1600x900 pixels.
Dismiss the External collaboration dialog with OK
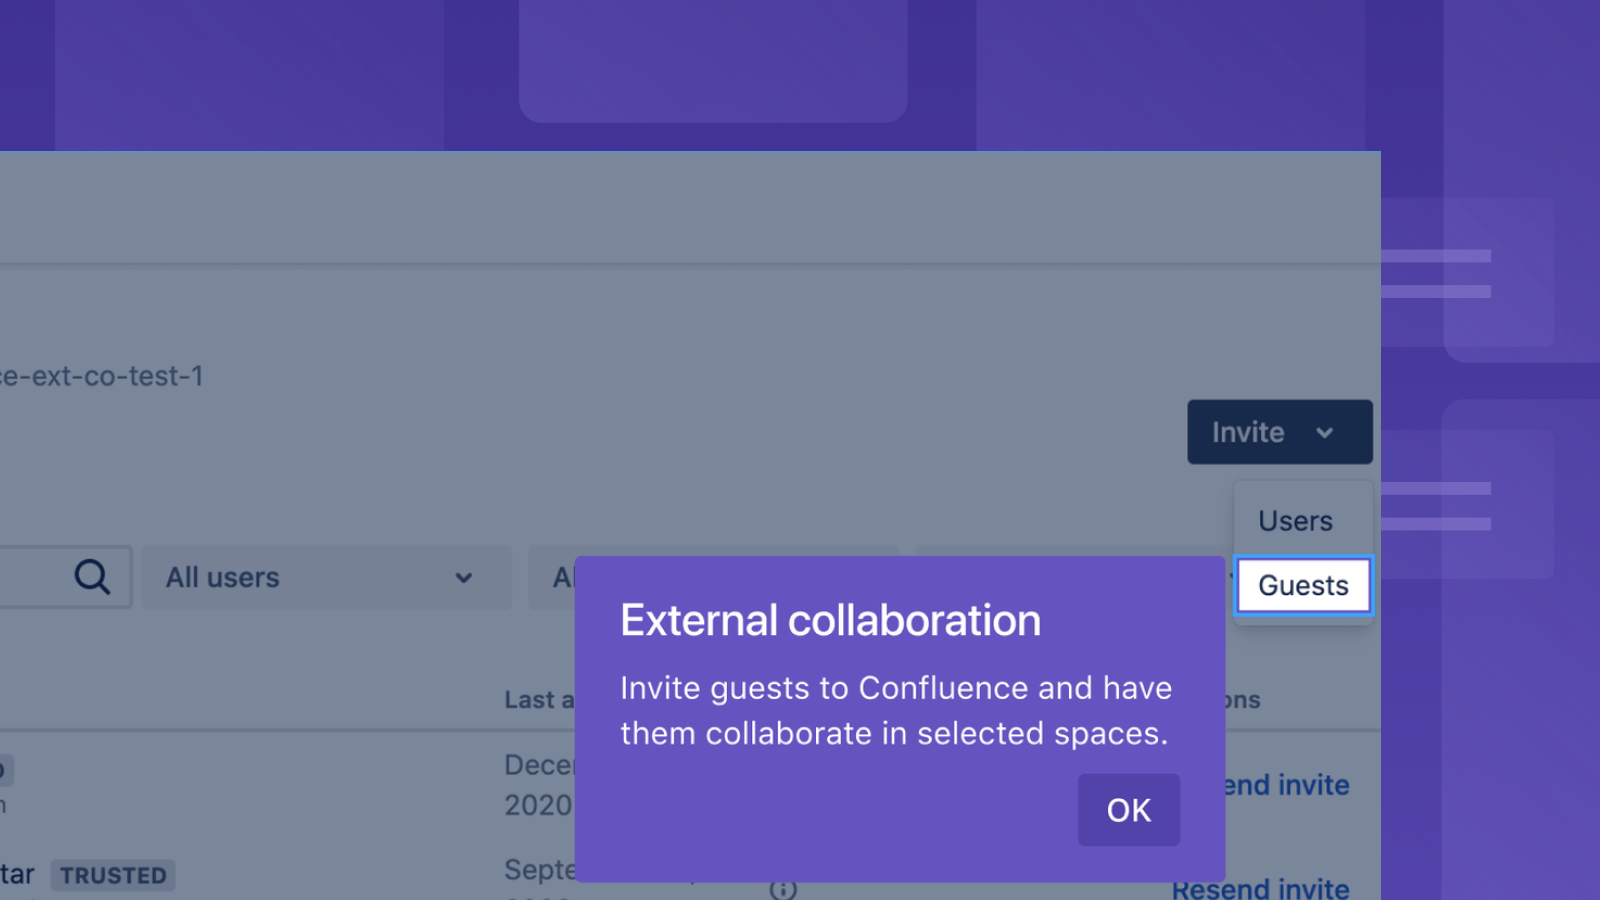(1129, 810)
